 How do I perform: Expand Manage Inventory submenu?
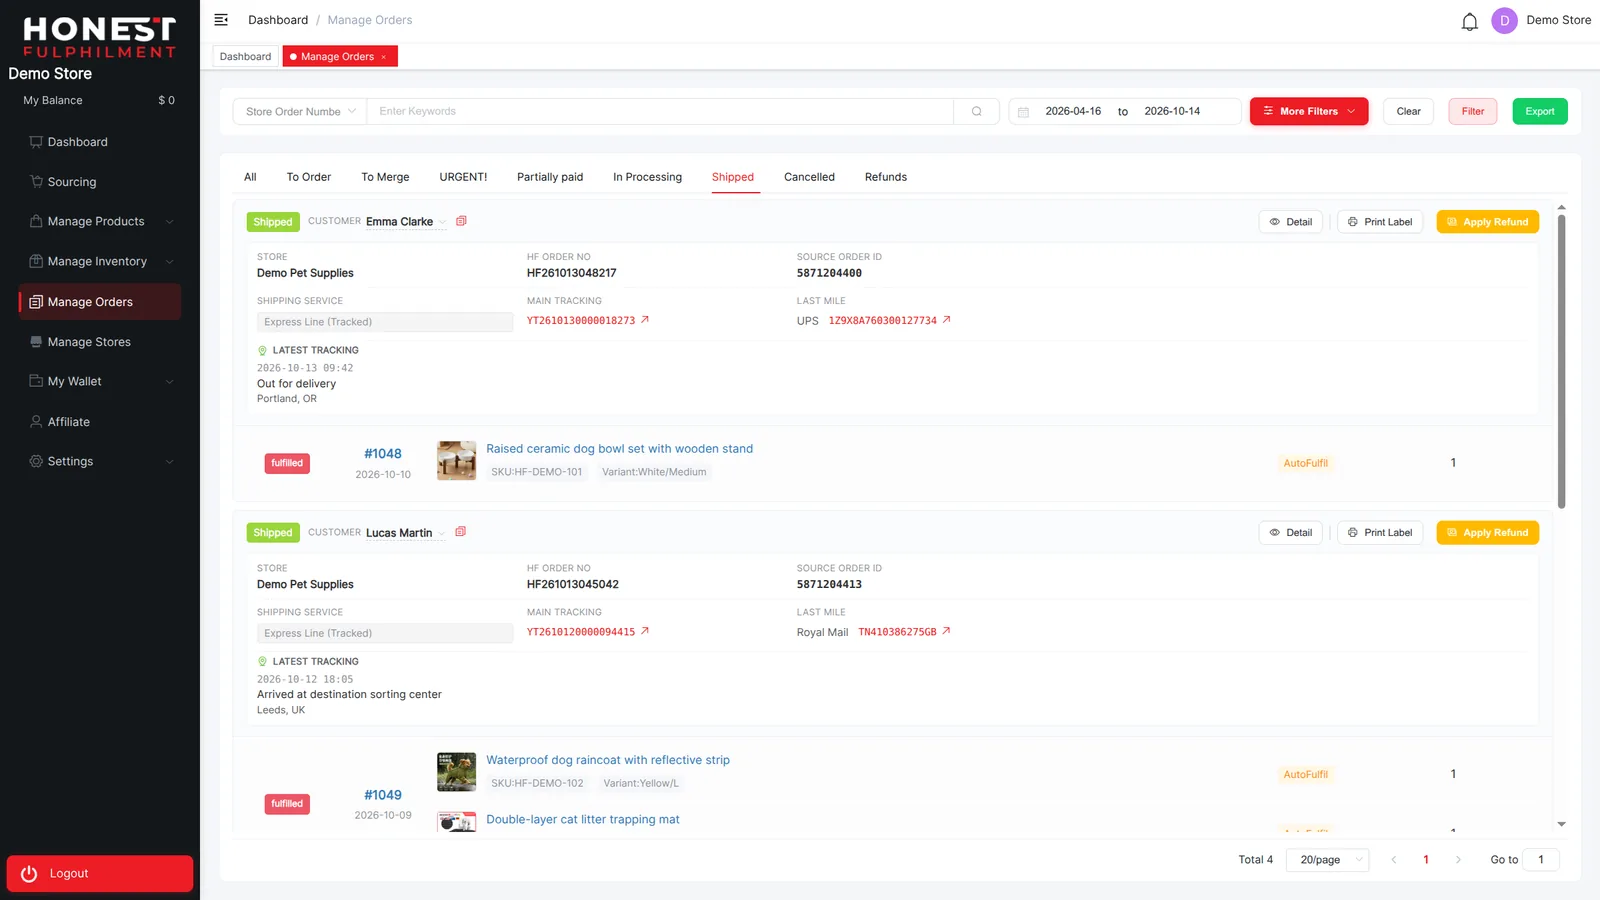pos(169,262)
